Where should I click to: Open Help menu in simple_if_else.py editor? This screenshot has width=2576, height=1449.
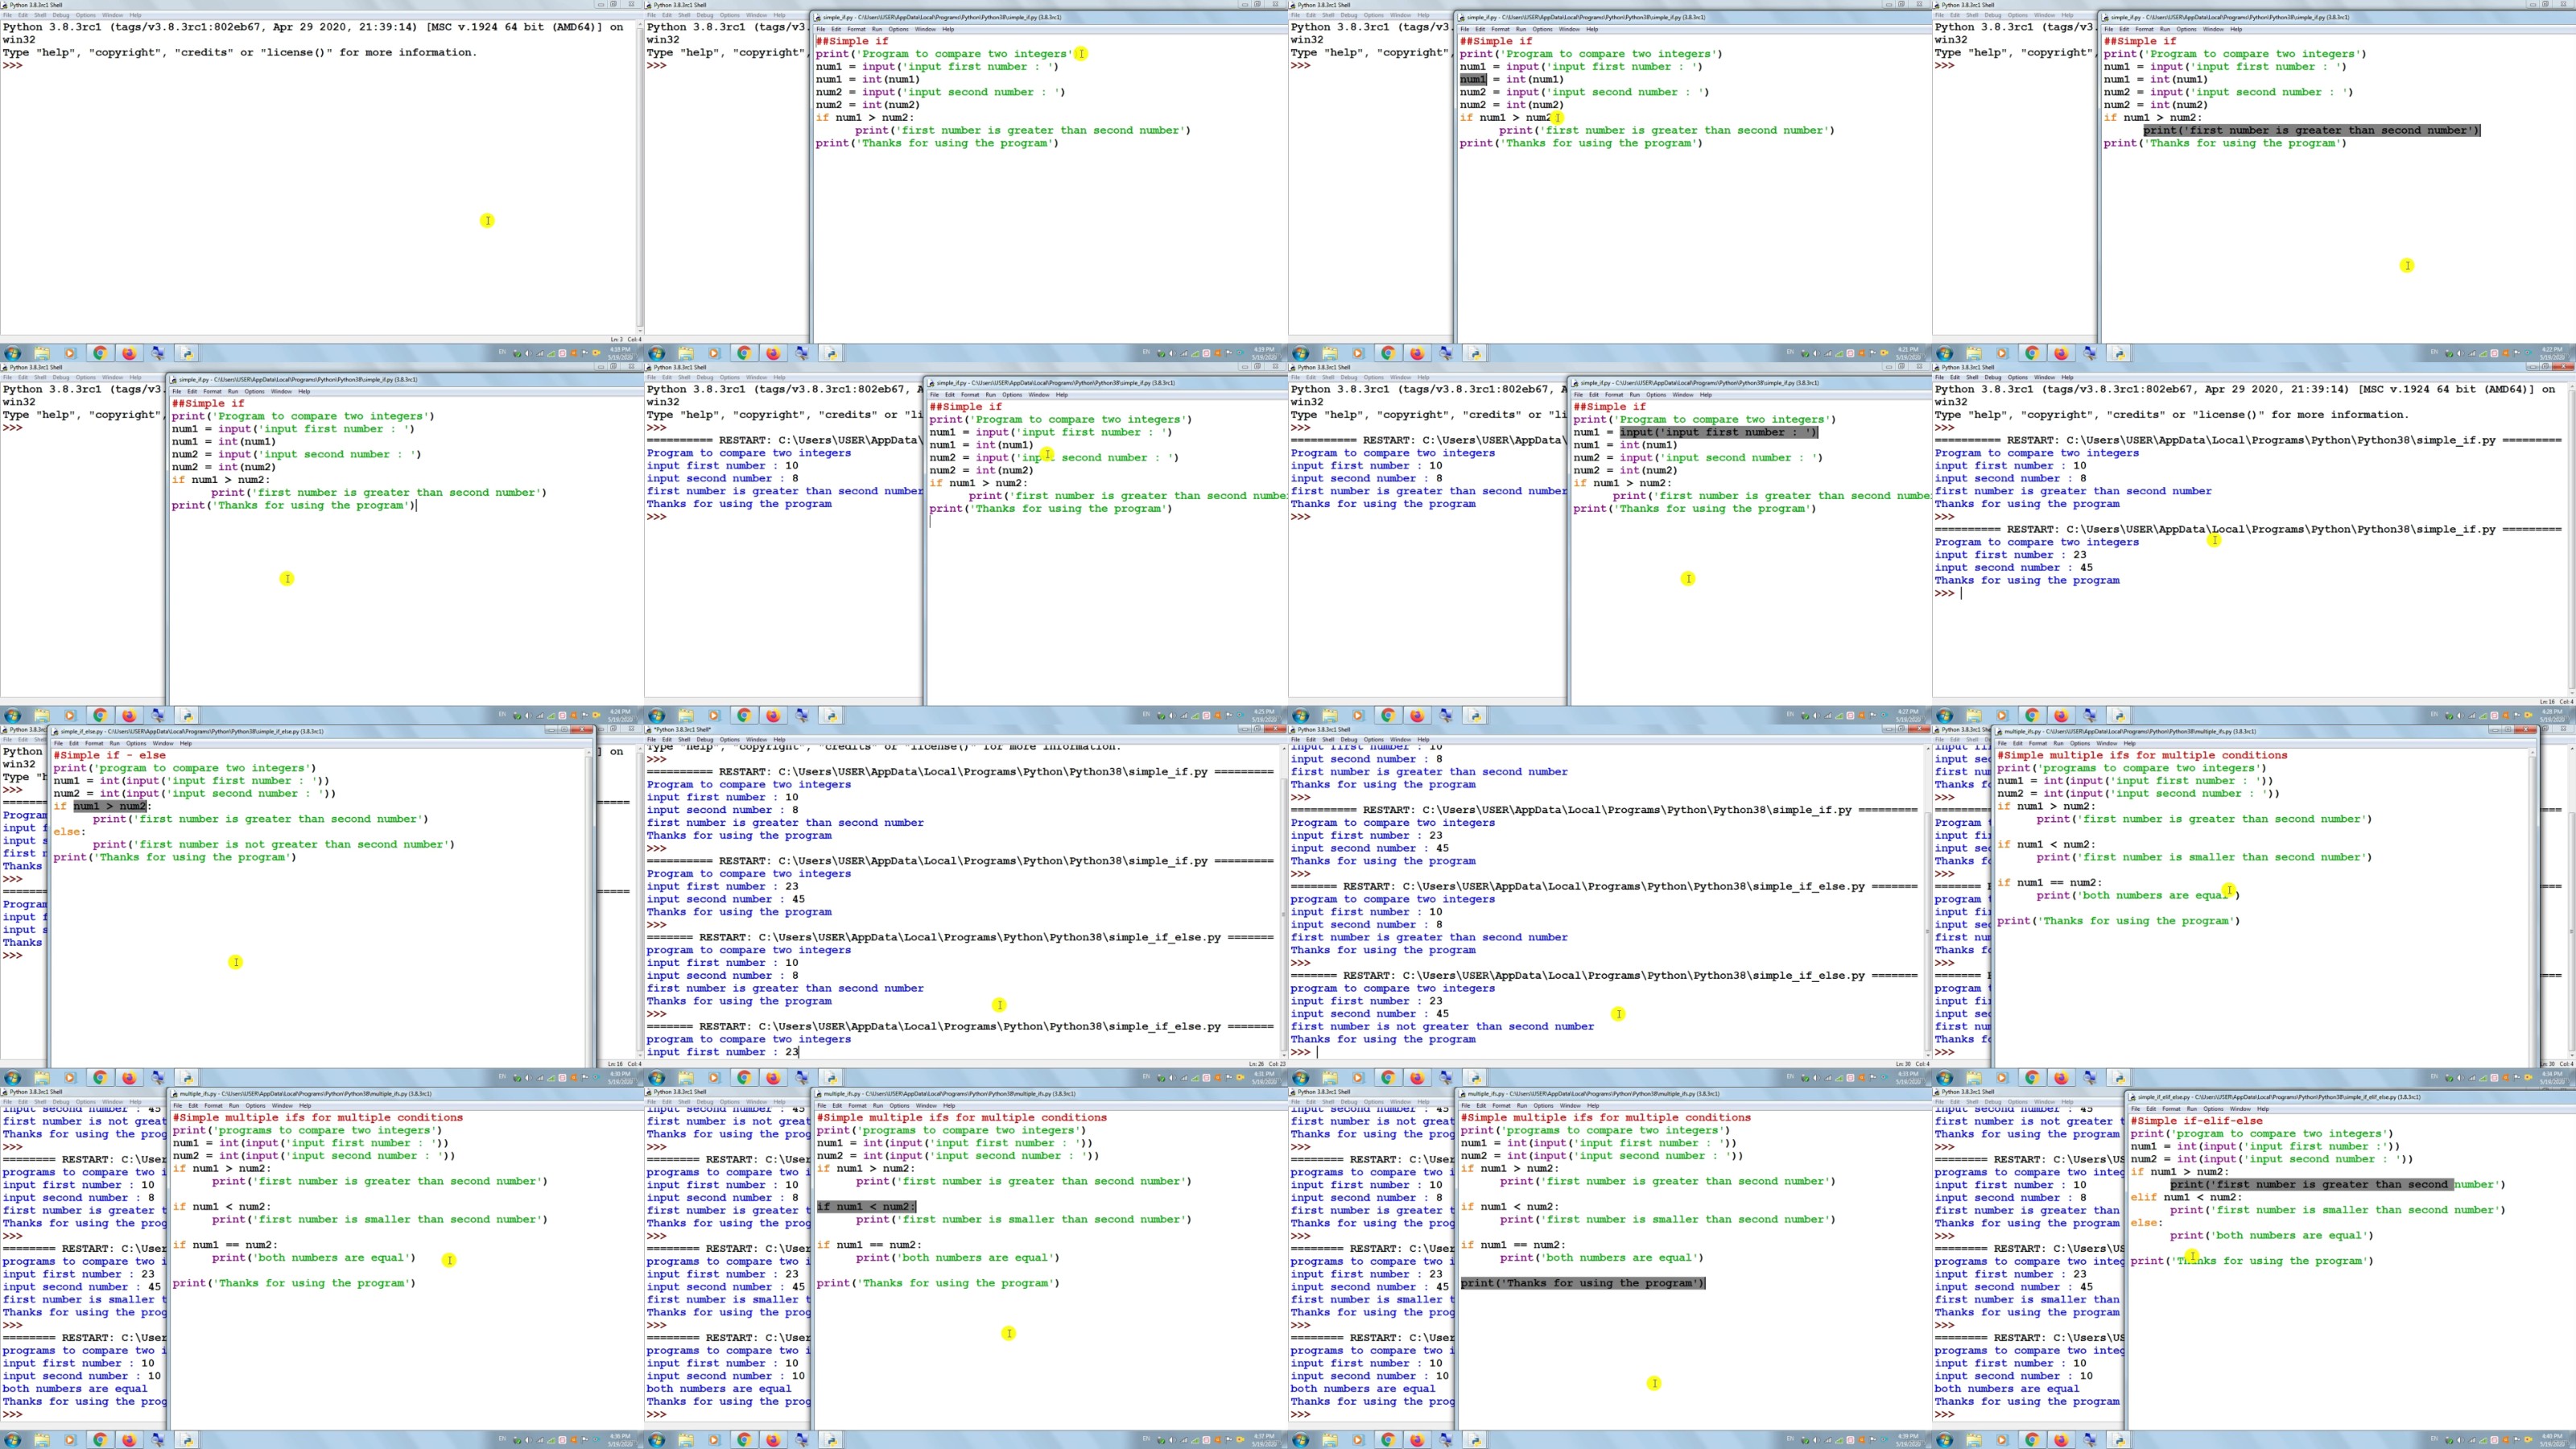pyautogui.click(x=186, y=743)
